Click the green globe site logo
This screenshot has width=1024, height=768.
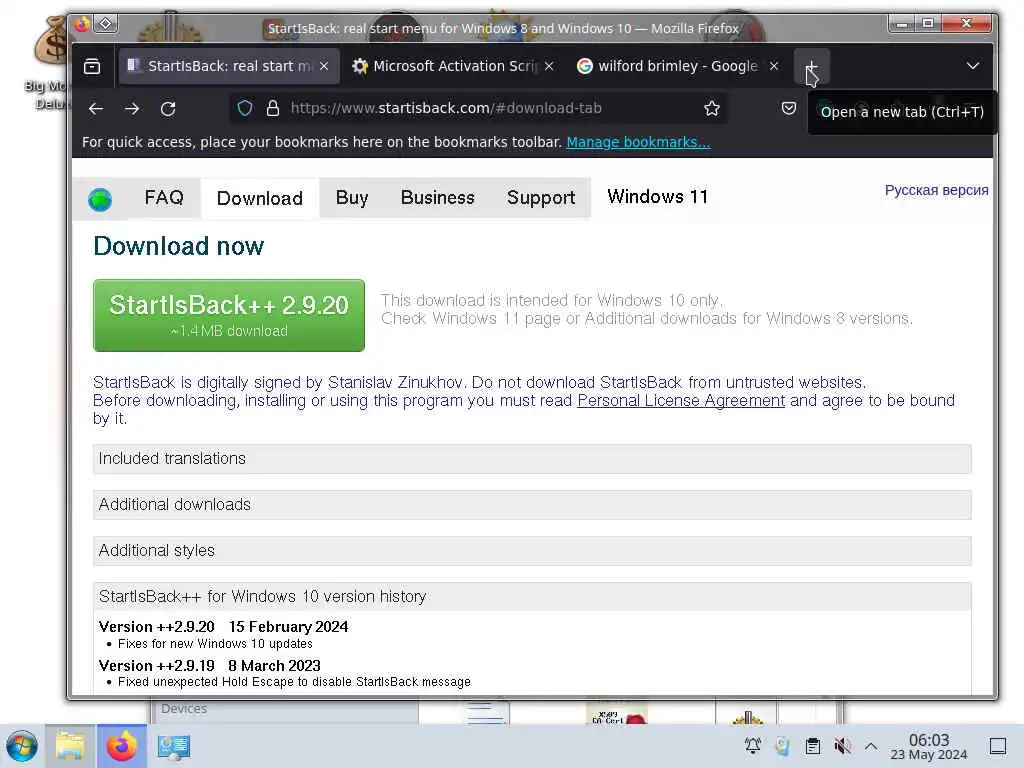[100, 199]
